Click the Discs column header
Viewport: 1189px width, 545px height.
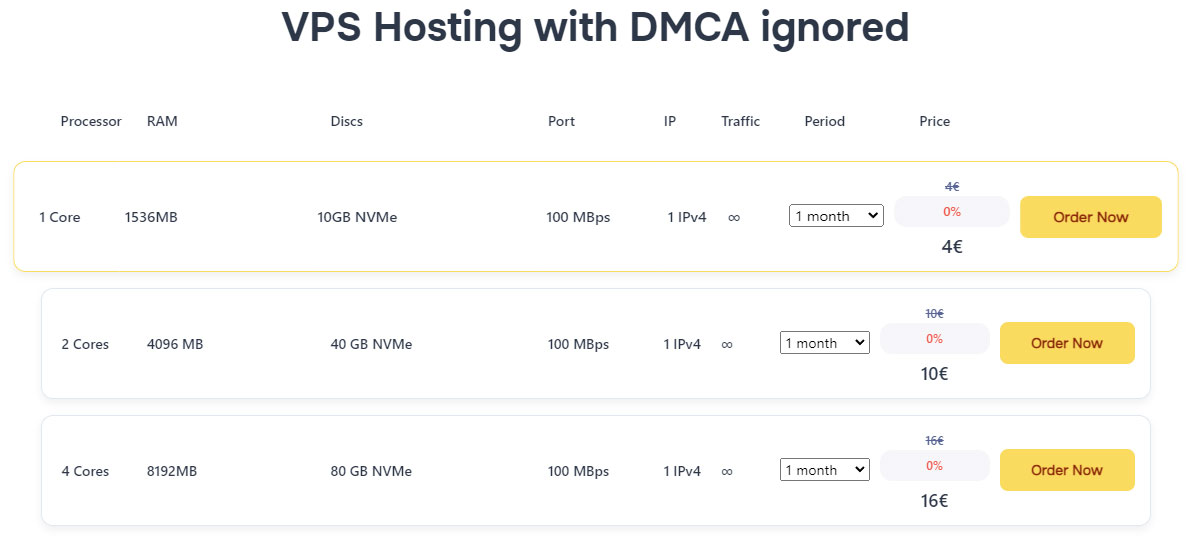click(x=347, y=121)
